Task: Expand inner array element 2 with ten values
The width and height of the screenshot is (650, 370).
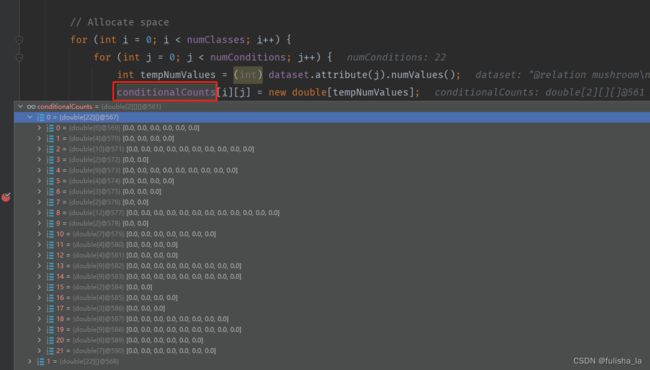Action: pyautogui.click(x=39, y=149)
